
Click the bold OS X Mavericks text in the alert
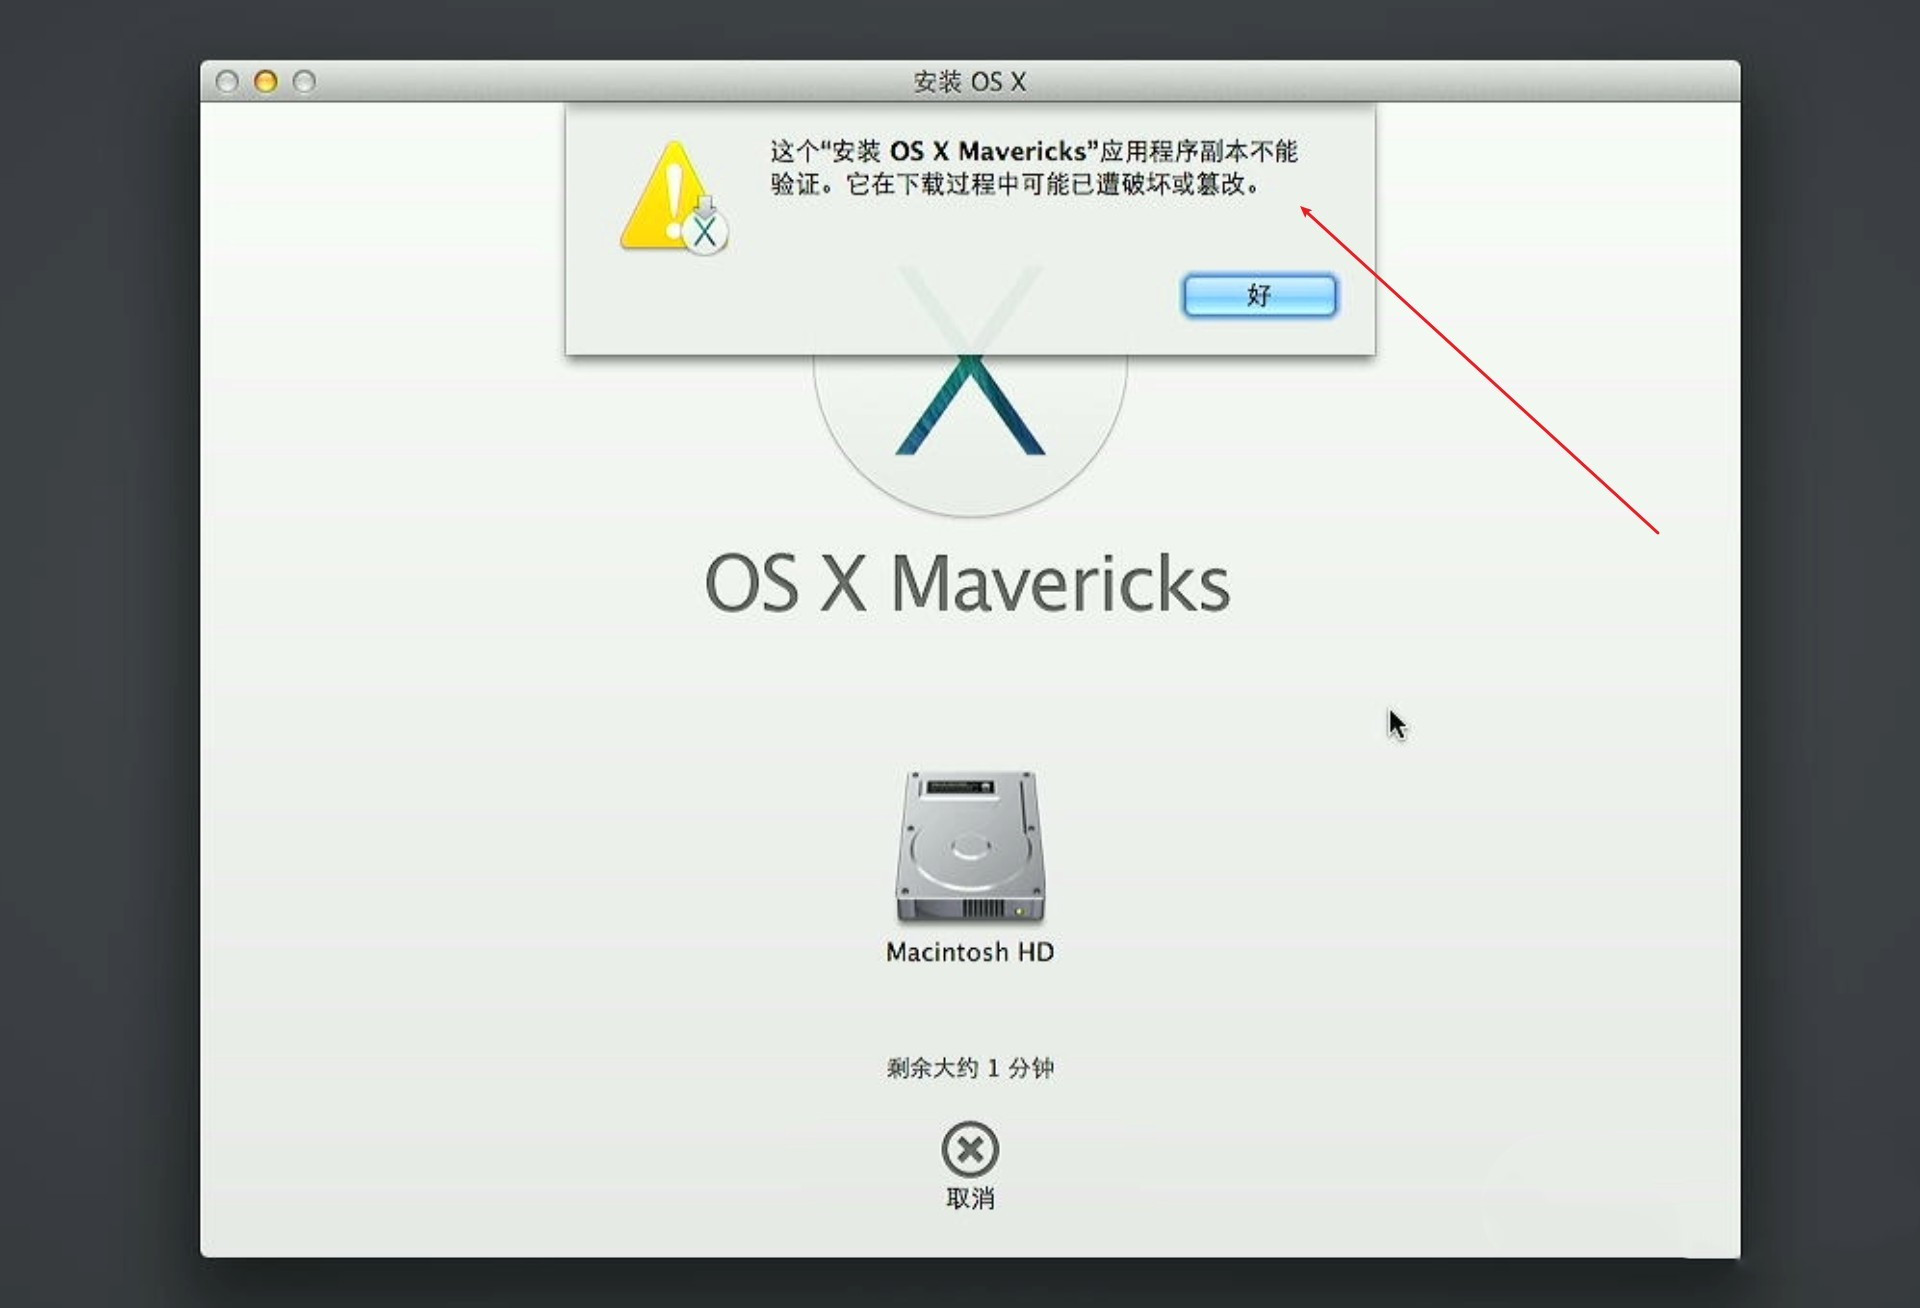point(987,152)
